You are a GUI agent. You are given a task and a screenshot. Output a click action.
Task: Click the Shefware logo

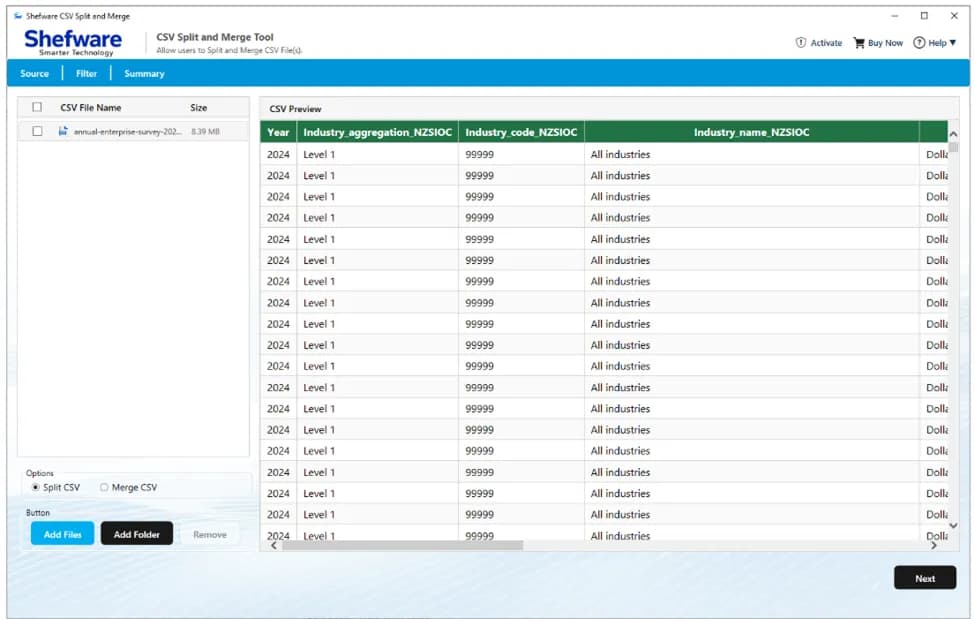(73, 42)
